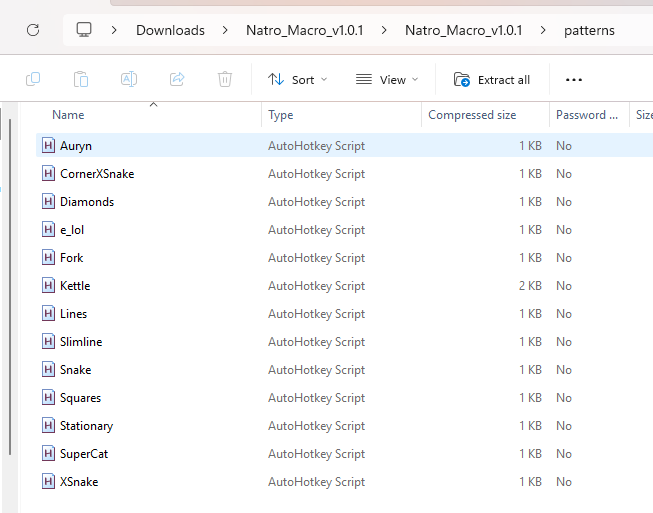Select the Fork script file icon

48,257
